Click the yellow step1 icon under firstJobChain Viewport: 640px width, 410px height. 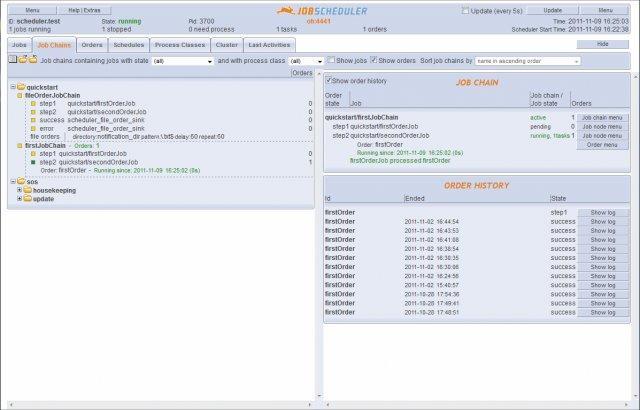click(x=33, y=154)
